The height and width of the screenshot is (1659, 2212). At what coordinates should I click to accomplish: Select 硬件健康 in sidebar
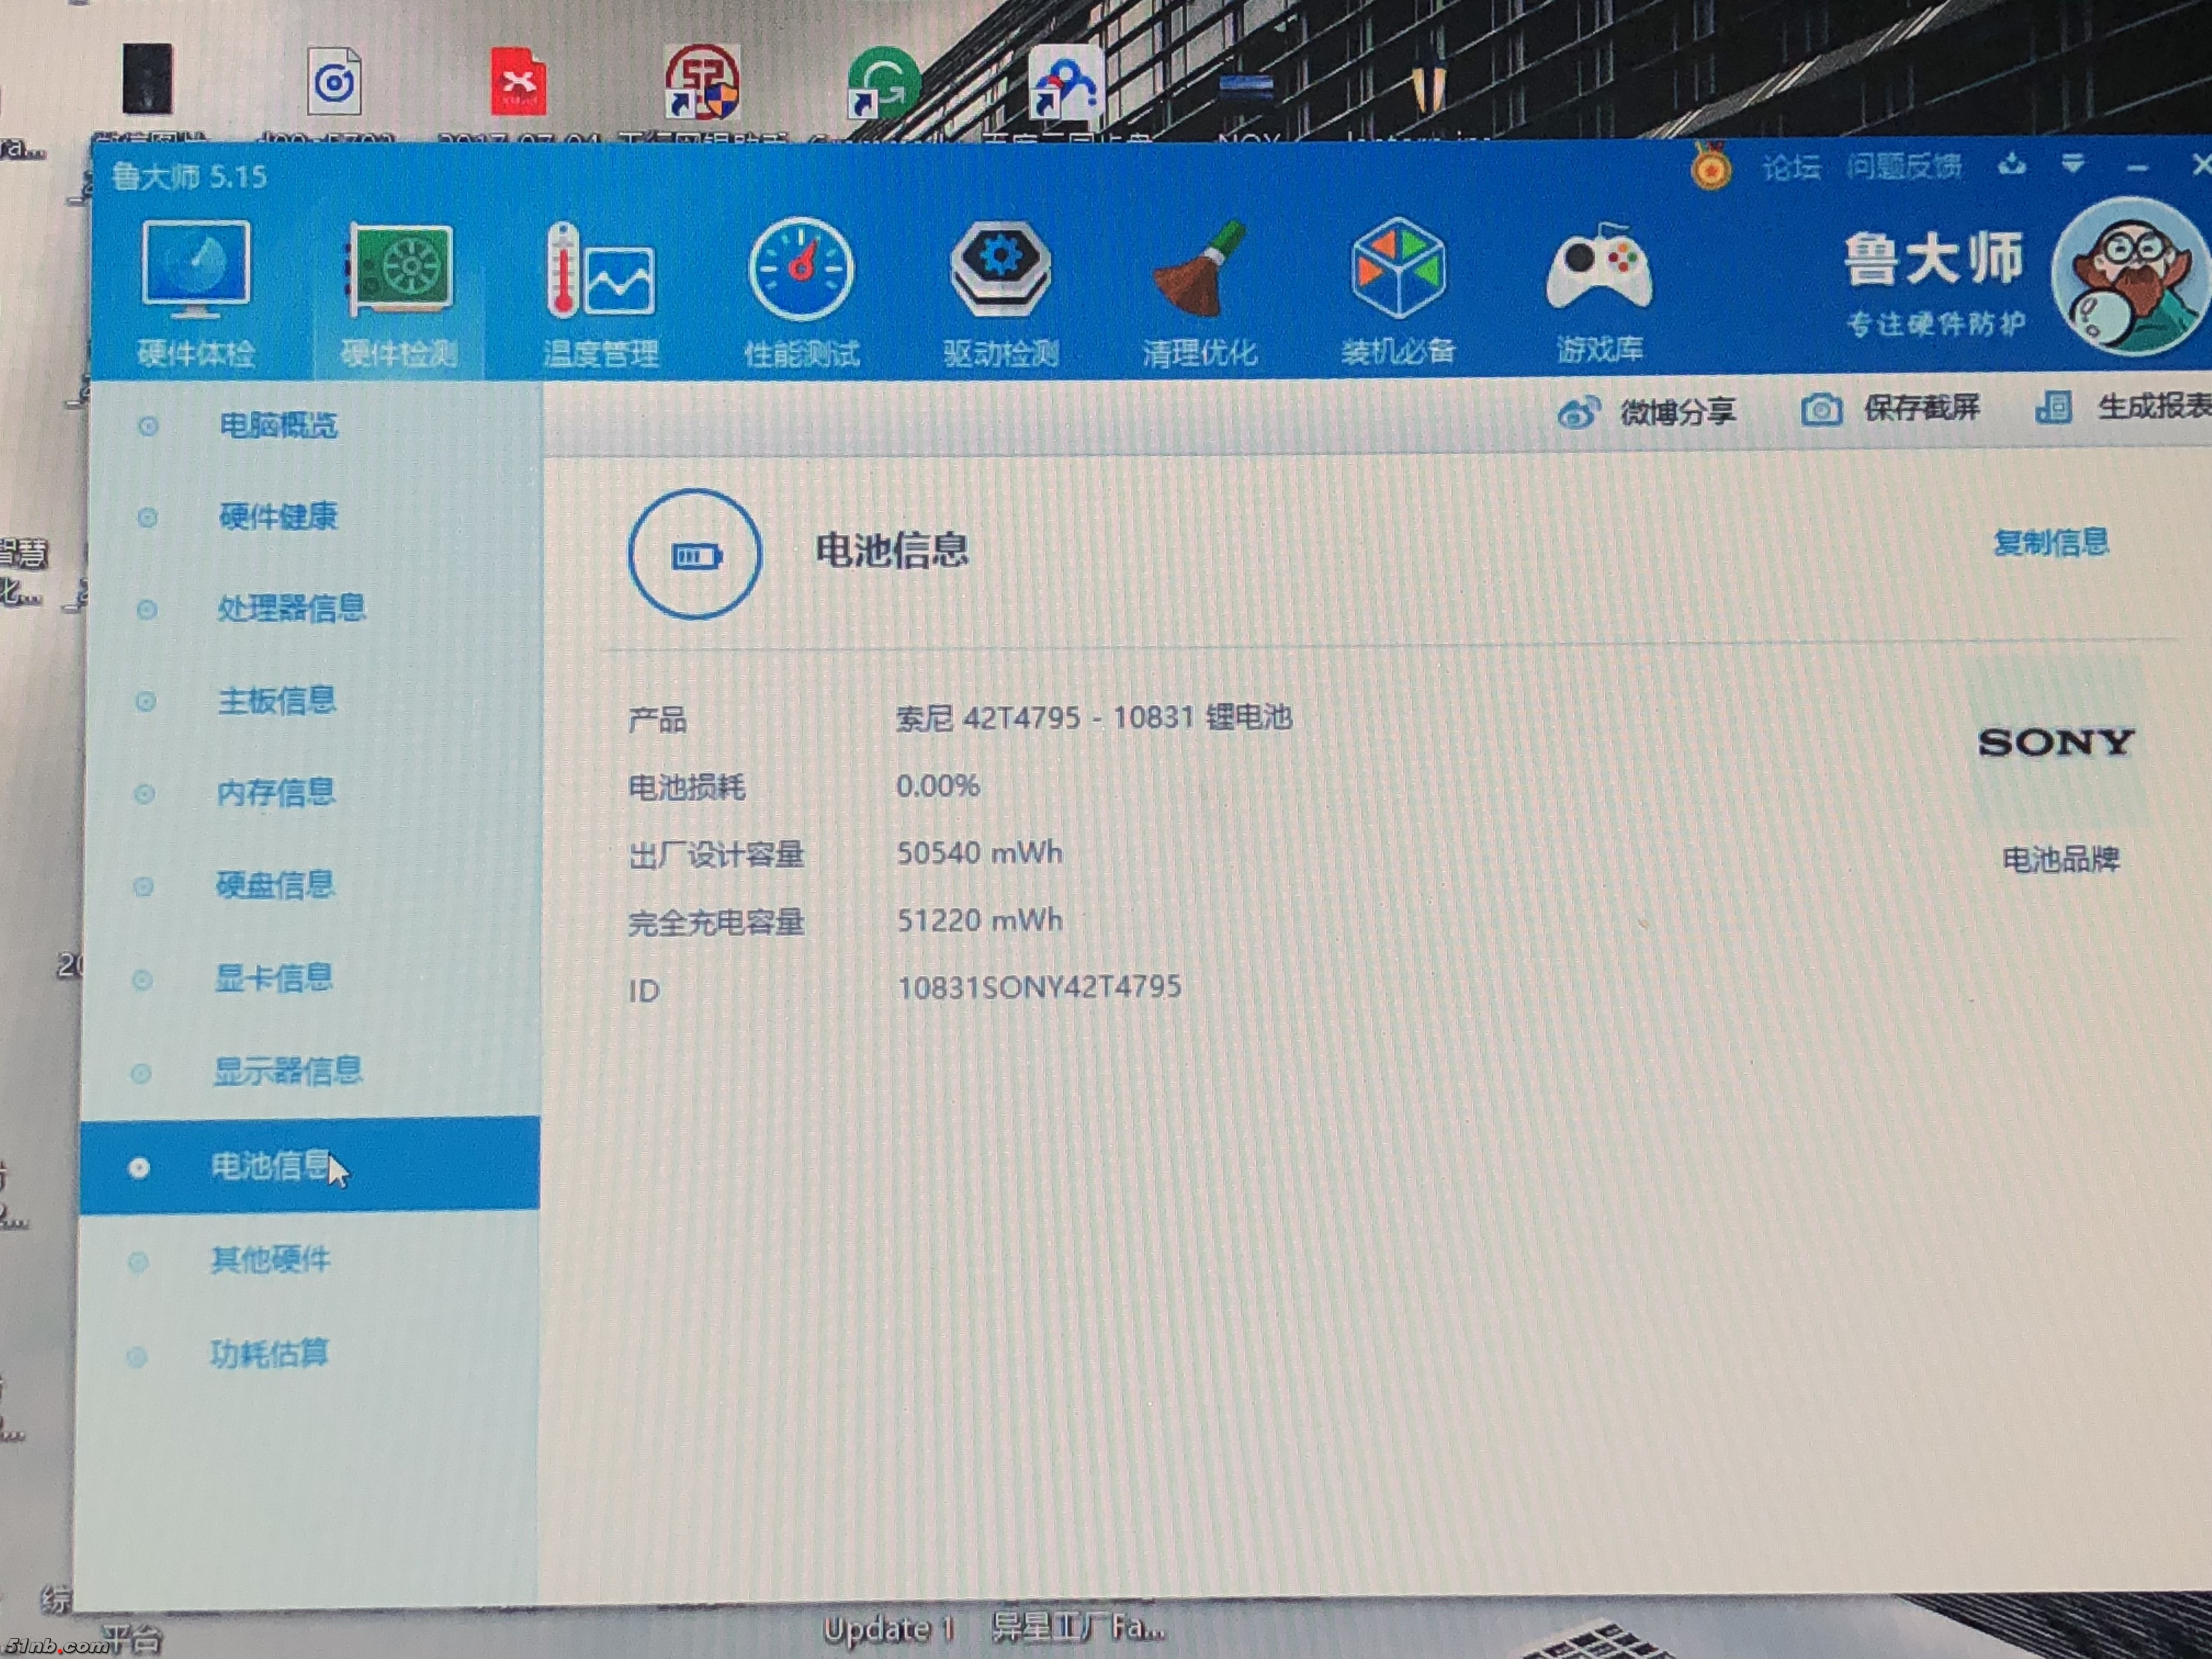click(278, 516)
